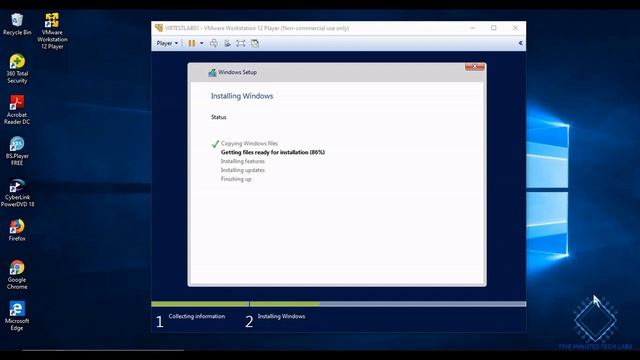Maximize the VMware Player window

point(494,28)
